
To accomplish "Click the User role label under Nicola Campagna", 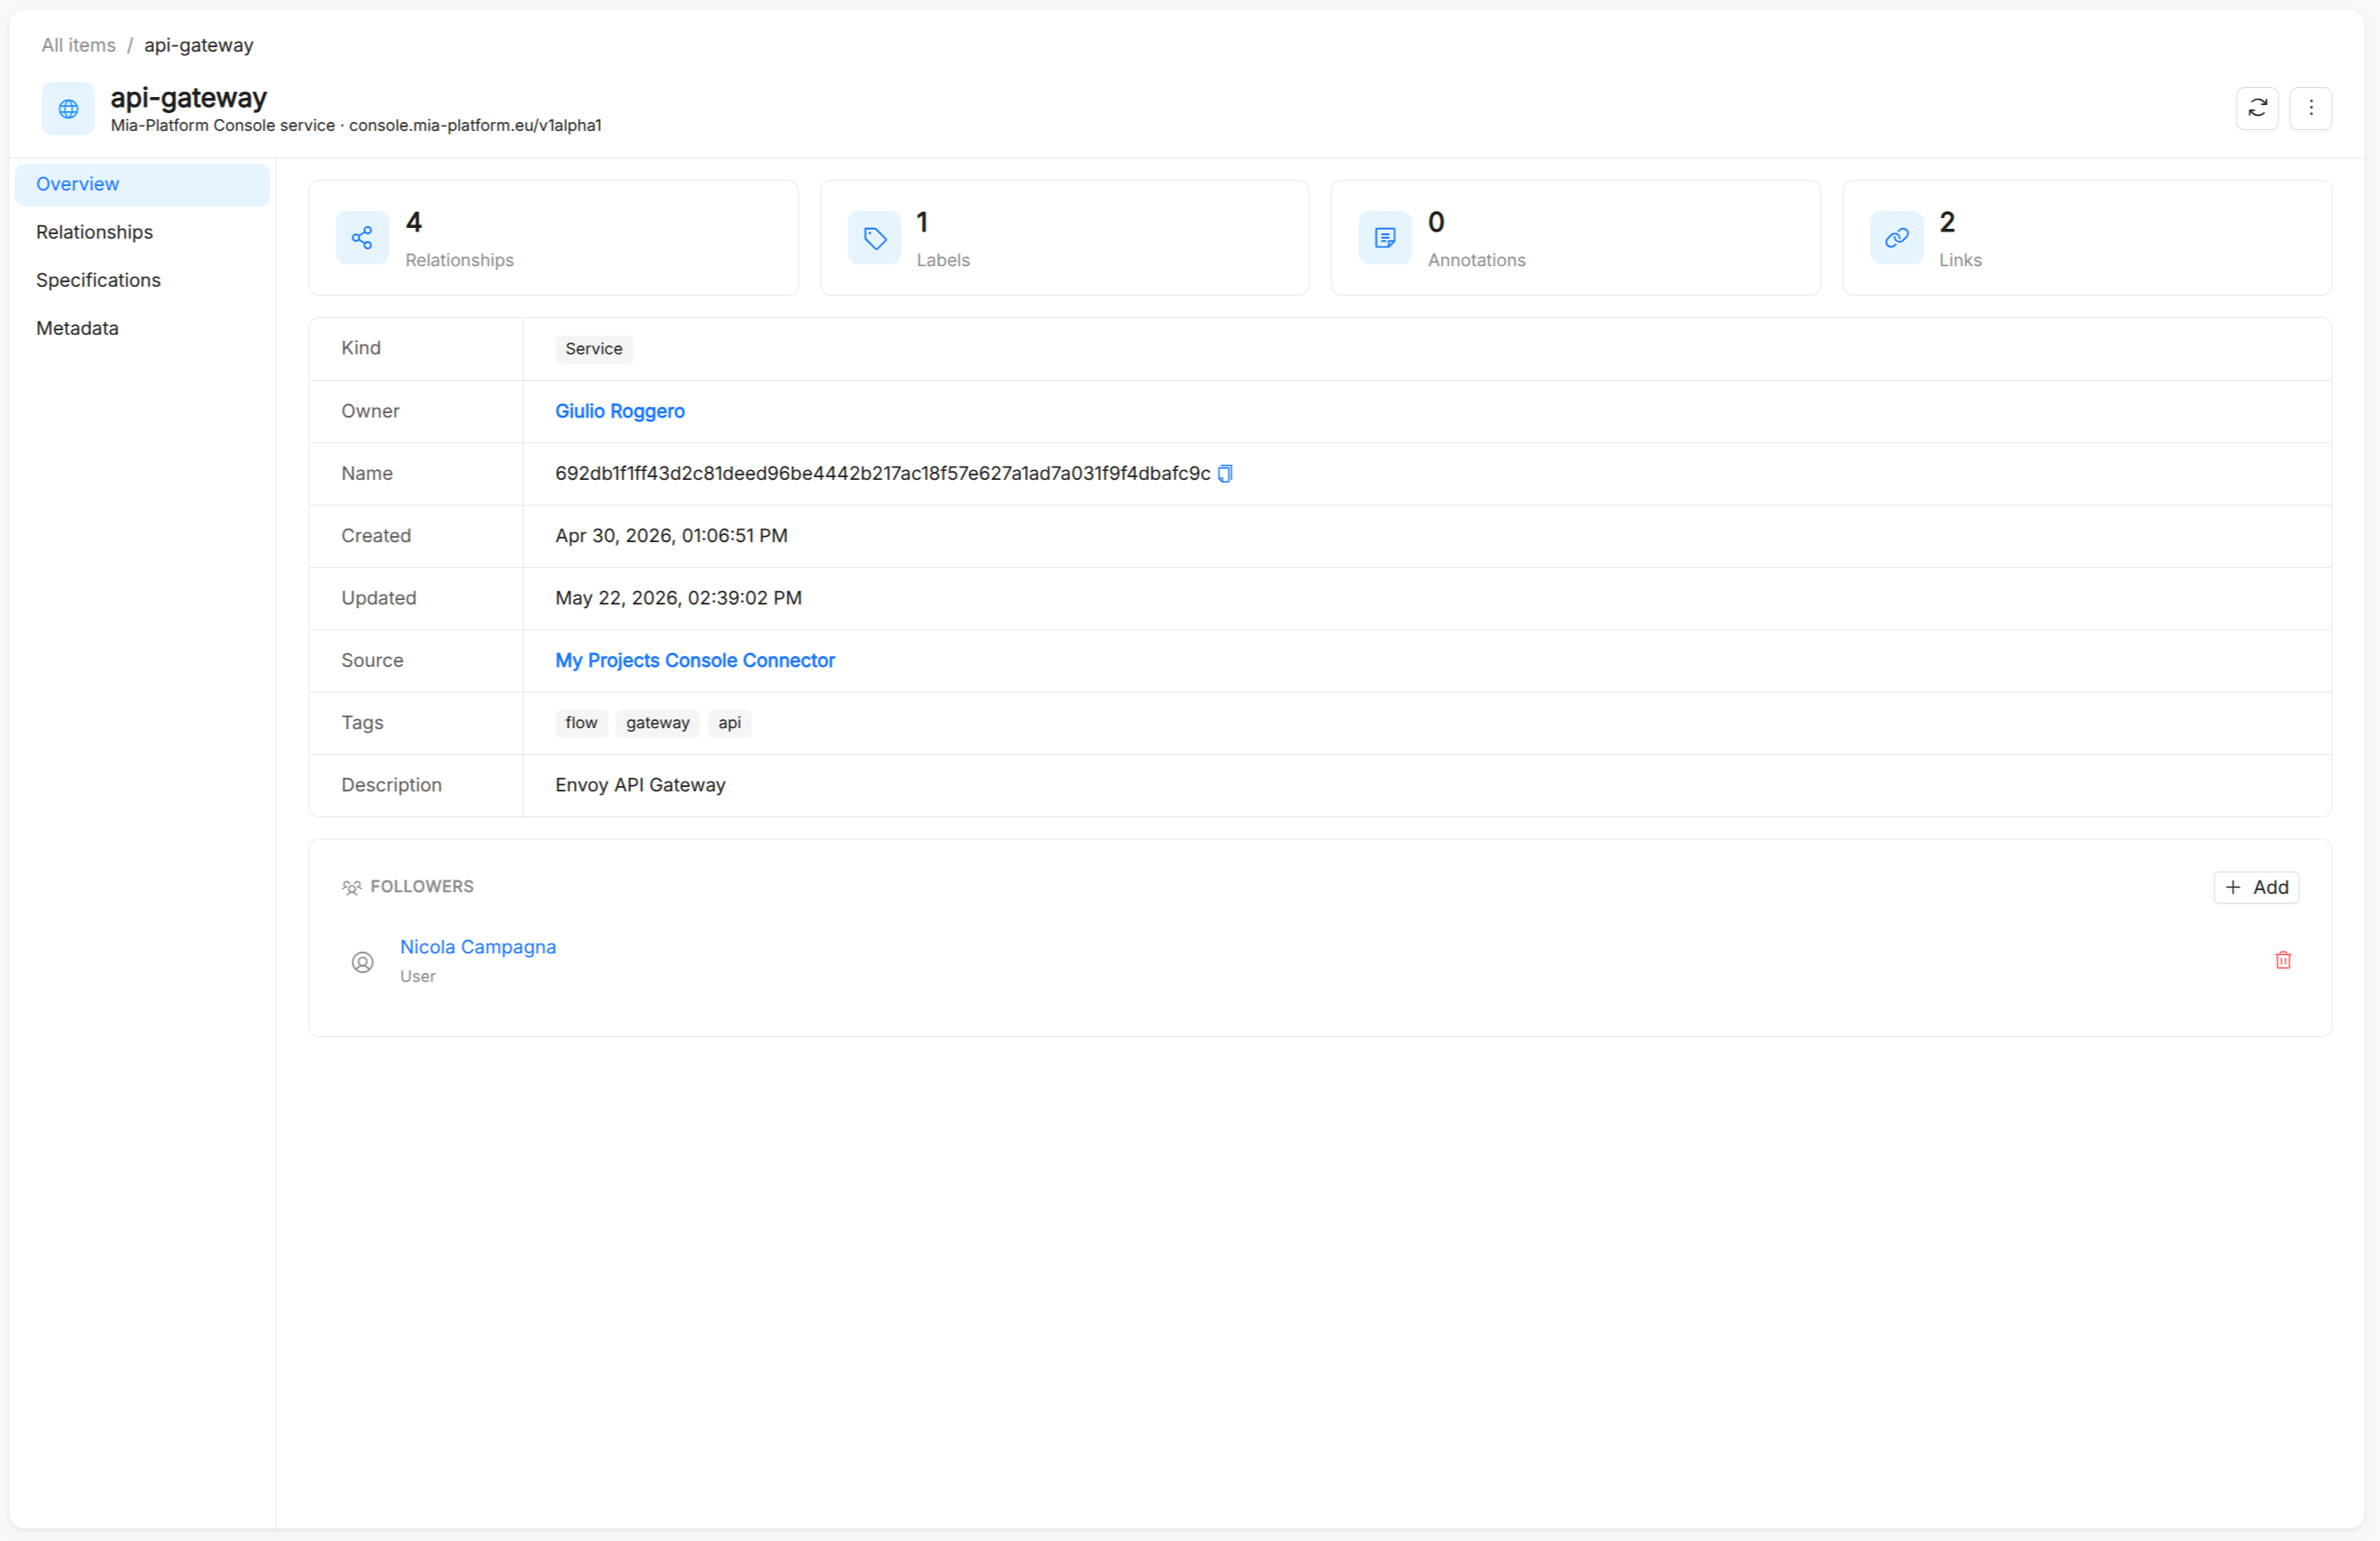I will pyautogui.click(x=417, y=976).
